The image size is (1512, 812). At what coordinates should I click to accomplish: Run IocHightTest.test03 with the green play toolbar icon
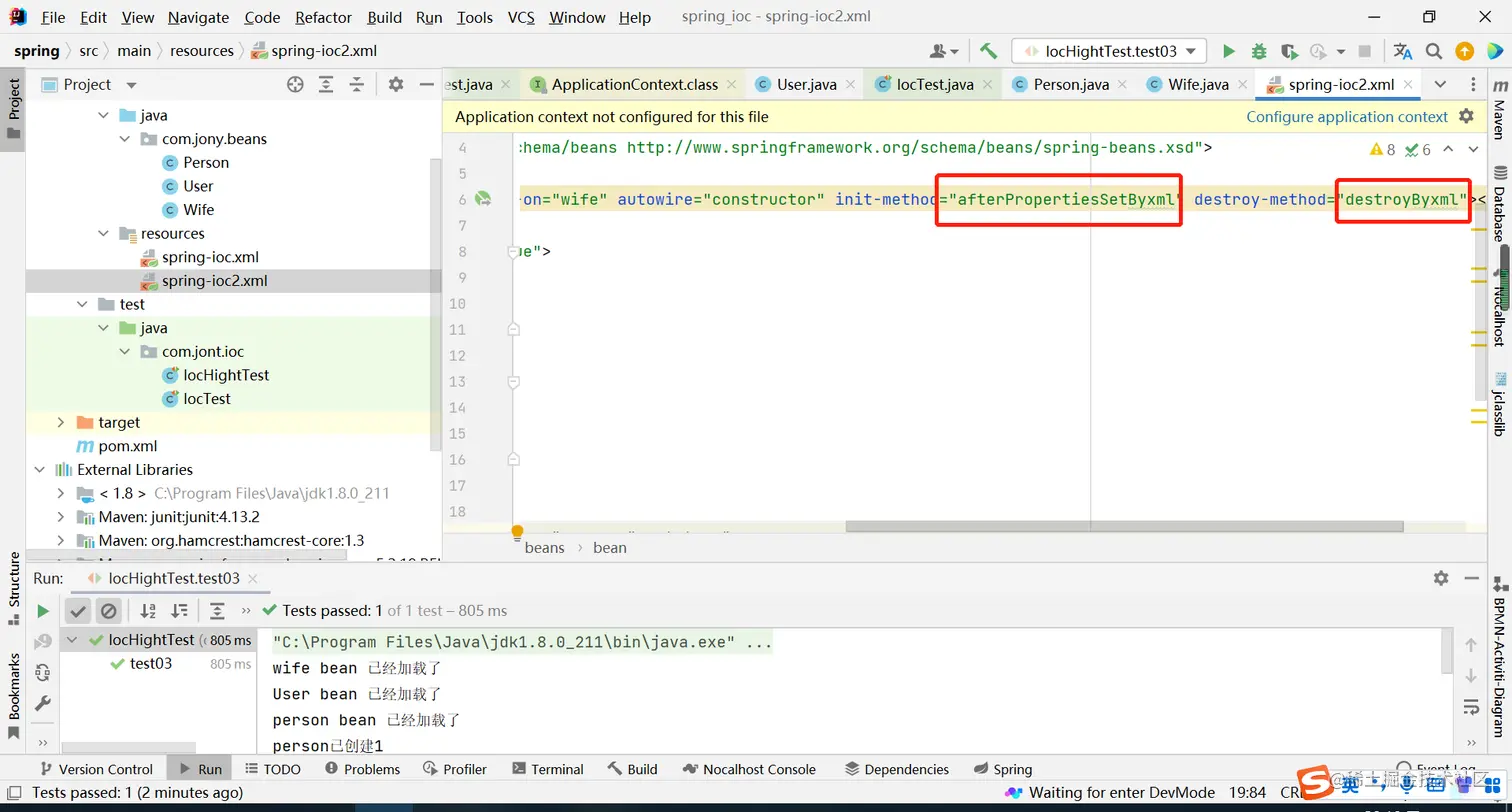[x=1229, y=51]
